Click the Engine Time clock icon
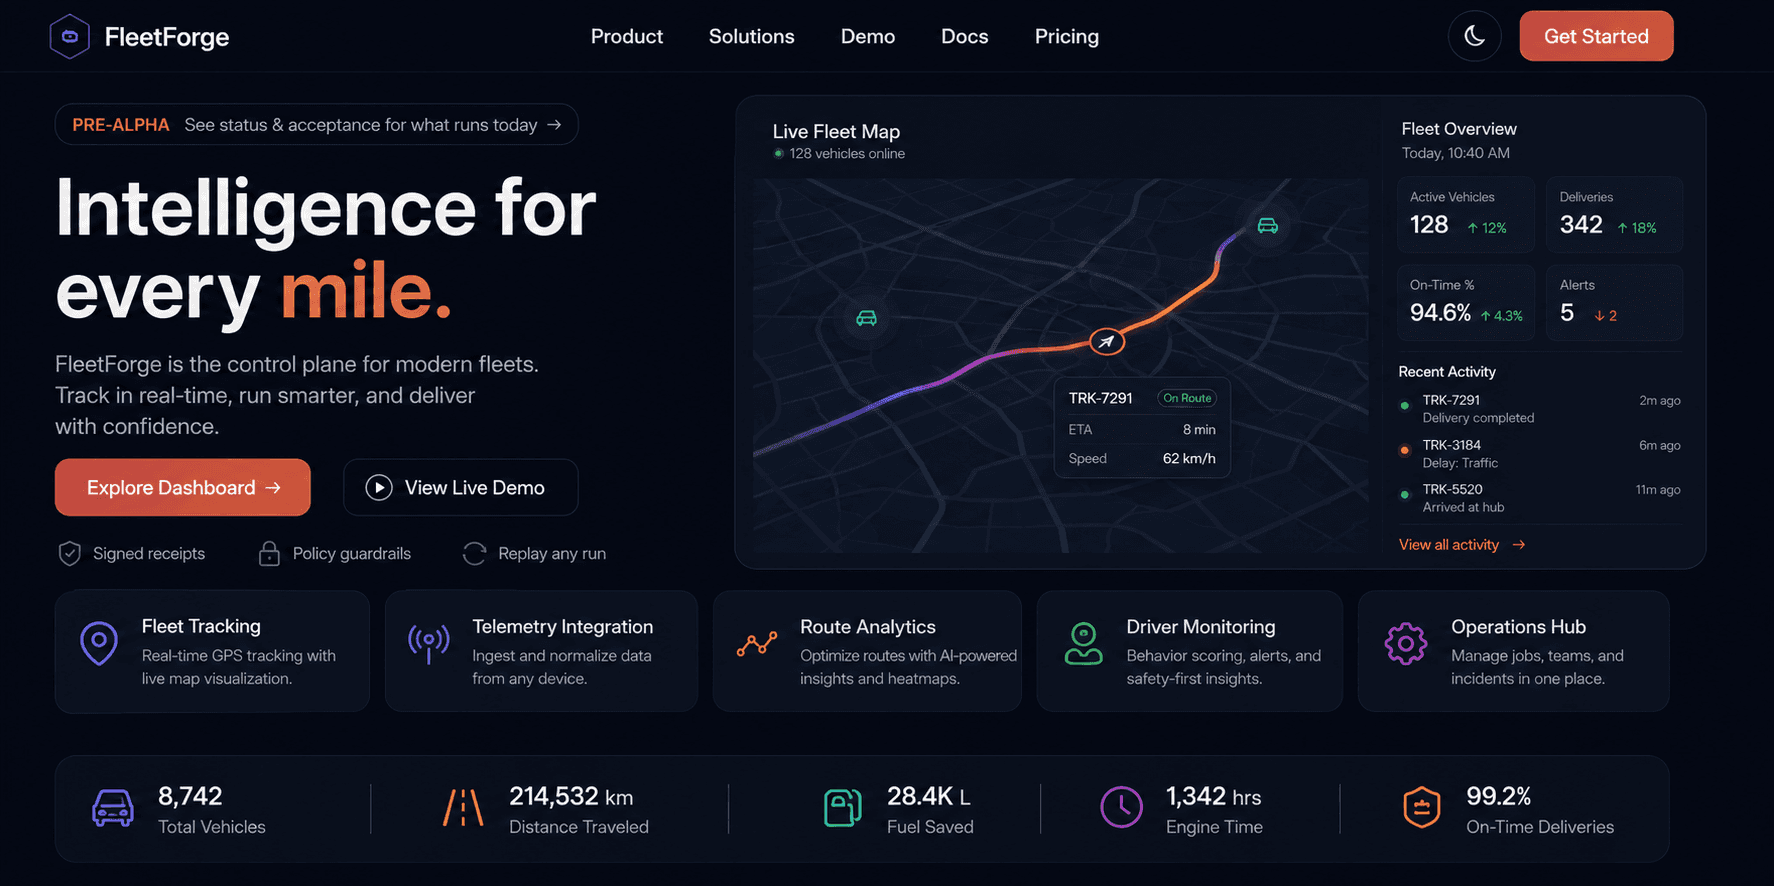The image size is (1774, 886). tap(1122, 807)
